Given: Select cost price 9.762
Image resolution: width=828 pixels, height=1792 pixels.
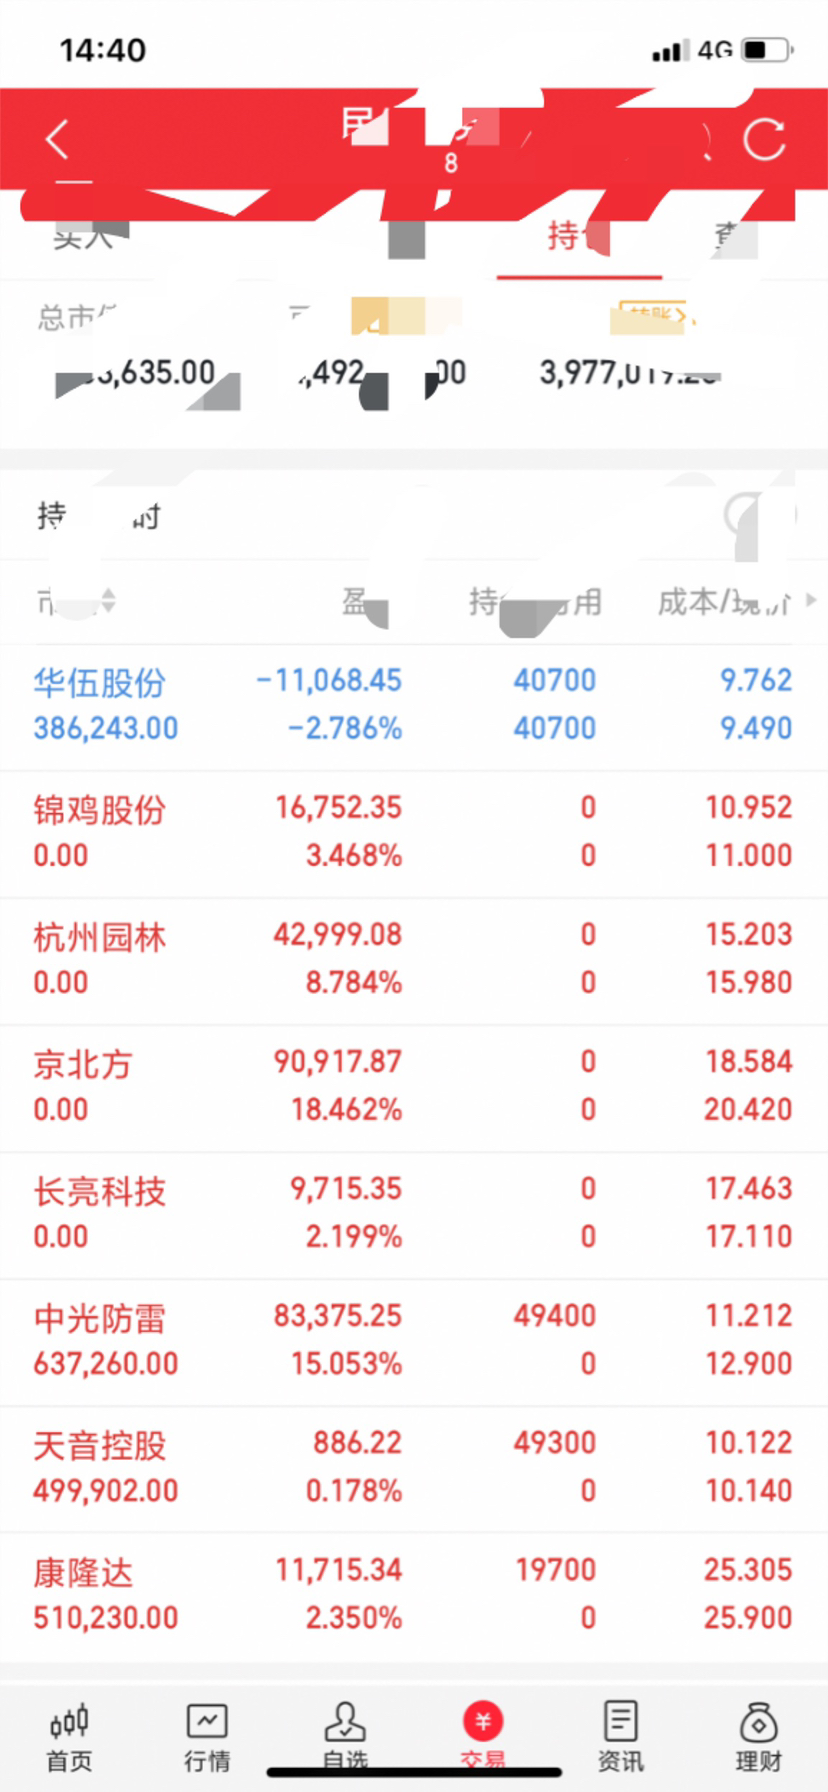Looking at the screenshot, I should point(756,681).
